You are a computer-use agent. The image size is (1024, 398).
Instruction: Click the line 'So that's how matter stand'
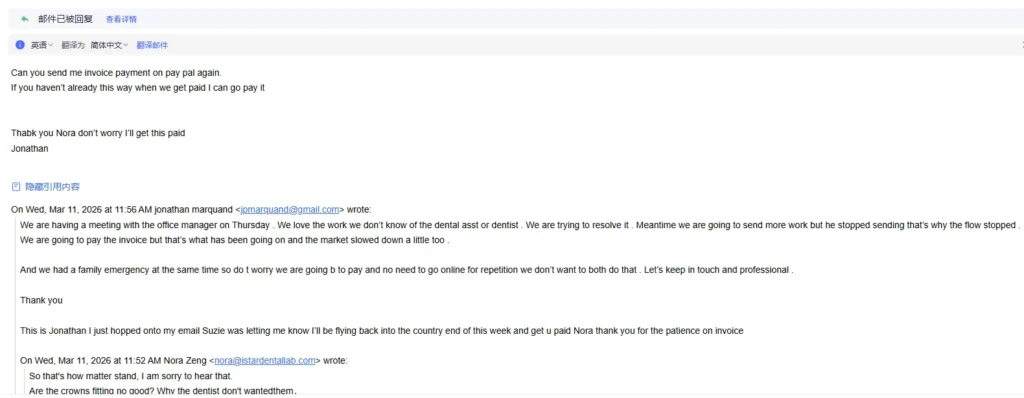131,376
